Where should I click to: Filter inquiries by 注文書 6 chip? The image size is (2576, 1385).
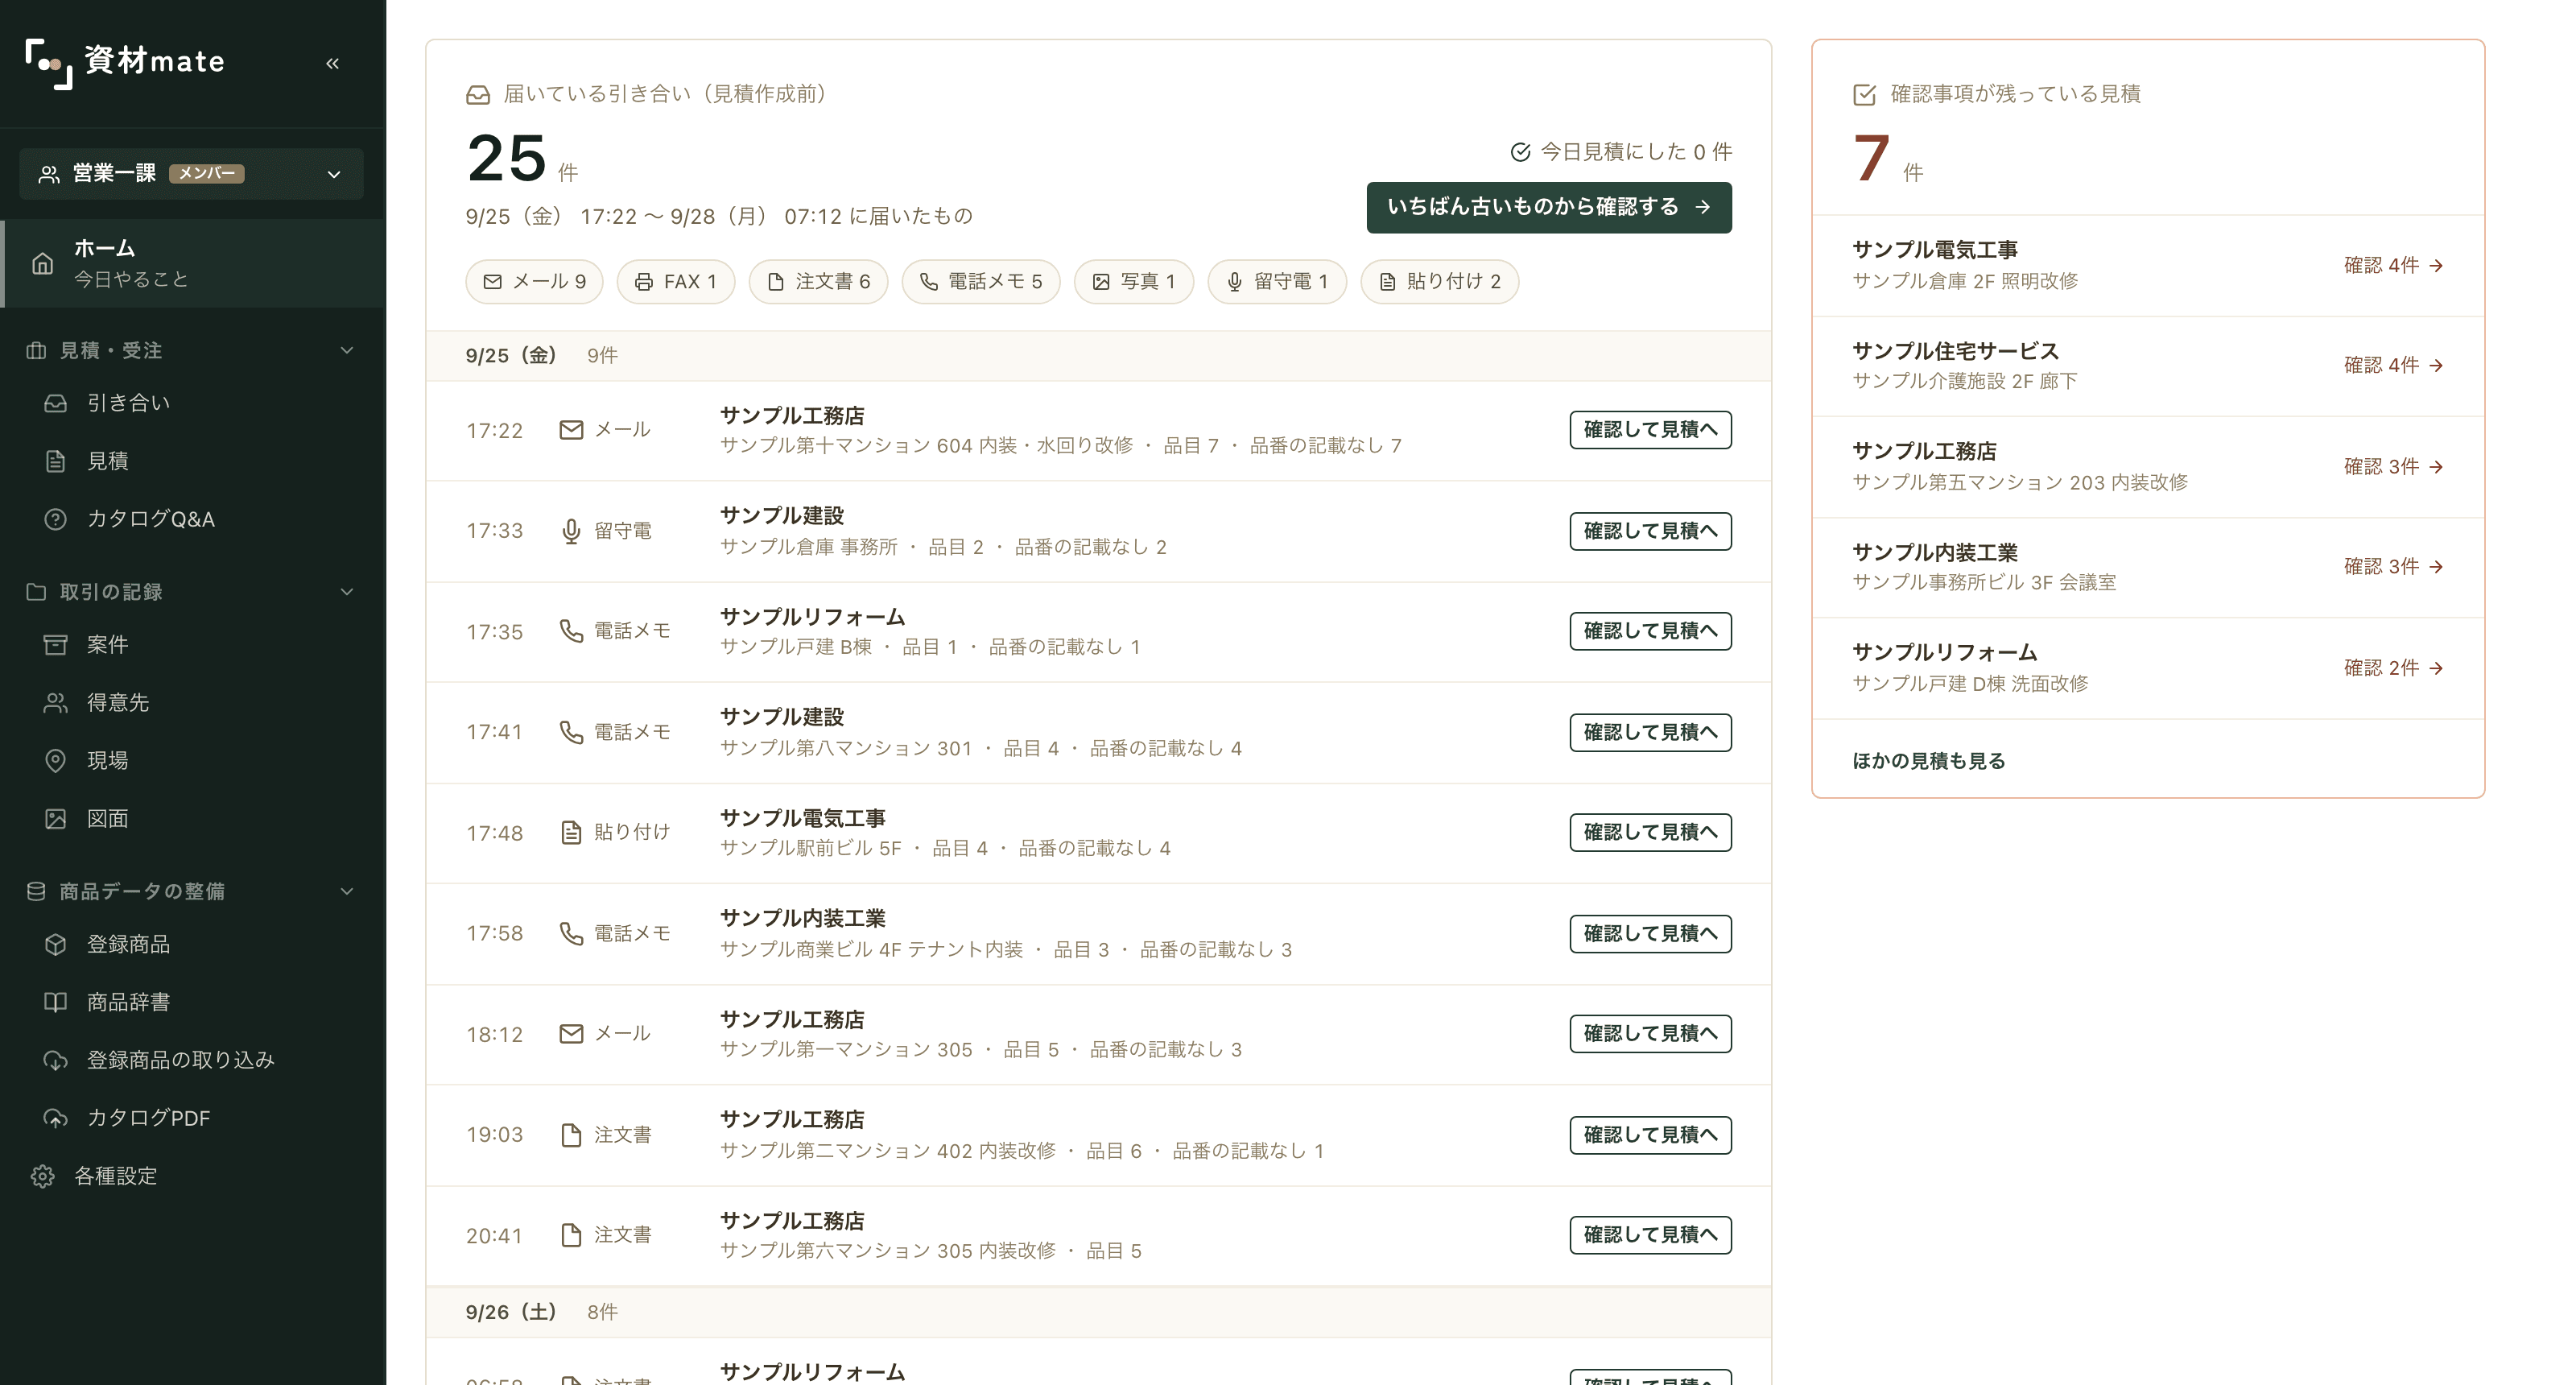(x=818, y=282)
